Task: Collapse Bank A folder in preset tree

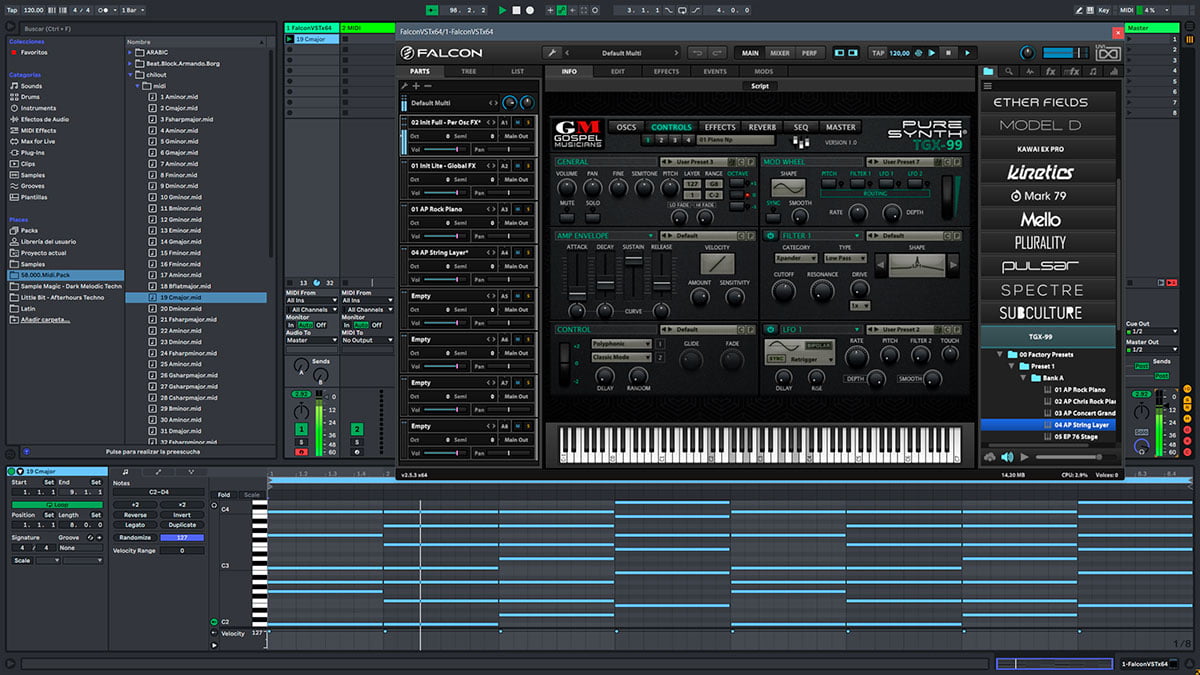Action: pos(1022,378)
